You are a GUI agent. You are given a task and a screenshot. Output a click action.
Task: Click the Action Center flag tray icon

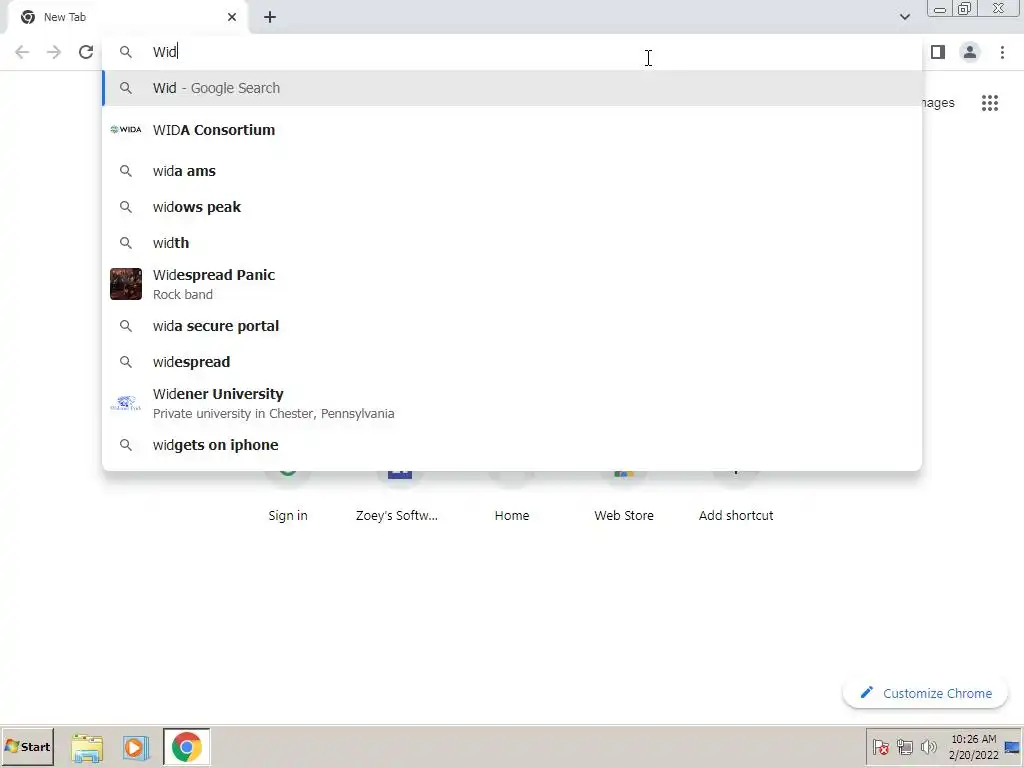(880, 747)
